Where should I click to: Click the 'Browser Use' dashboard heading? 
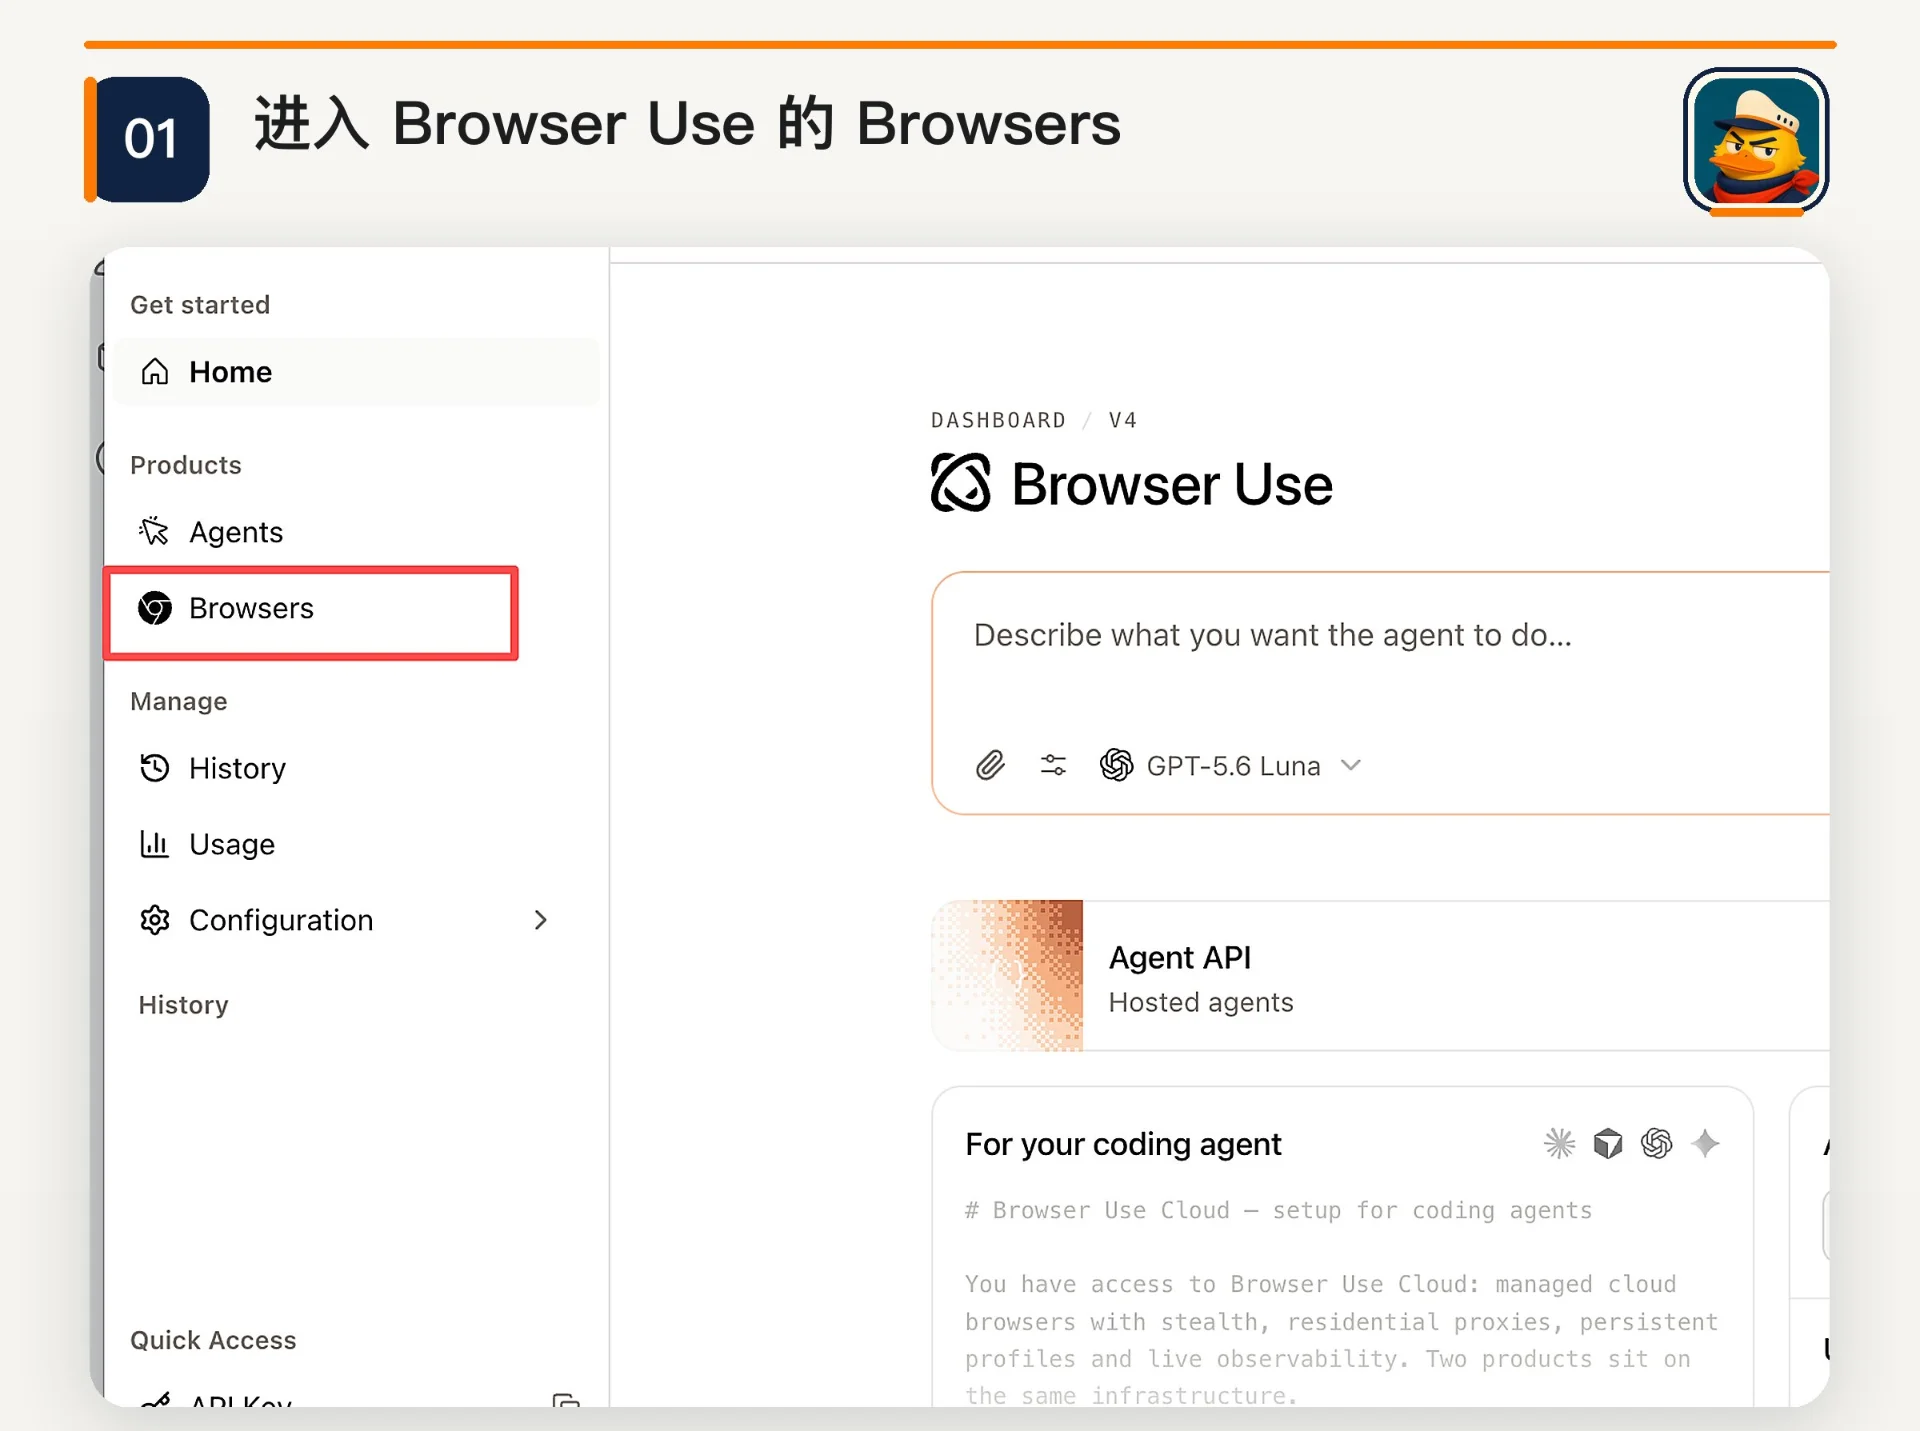pyautogui.click(x=1172, y=485)
